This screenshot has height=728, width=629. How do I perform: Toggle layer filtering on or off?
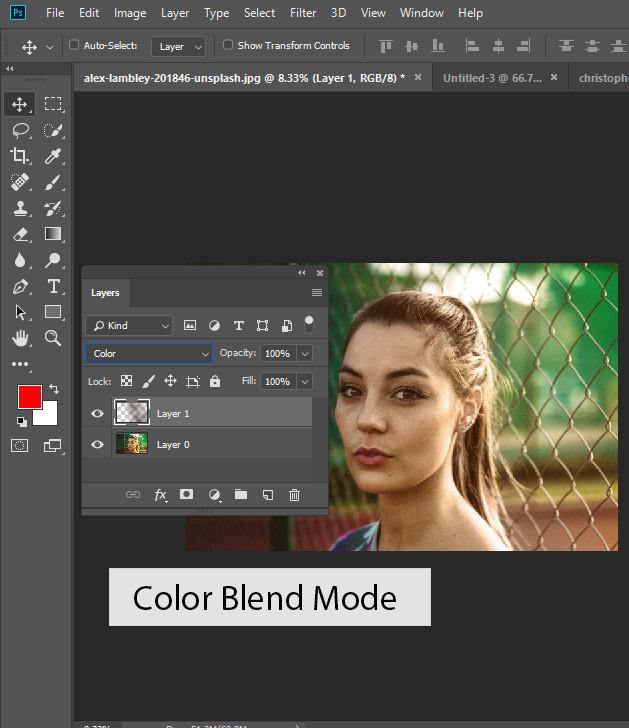[x=309, y=325]
